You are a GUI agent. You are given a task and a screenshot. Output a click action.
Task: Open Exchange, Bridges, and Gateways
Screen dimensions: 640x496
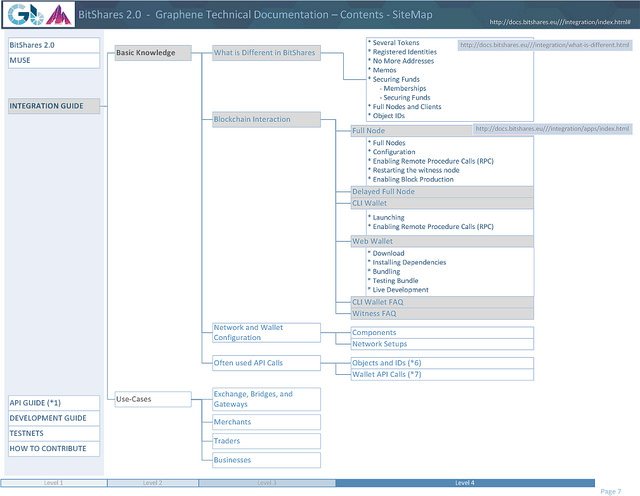tap(267, 399)
